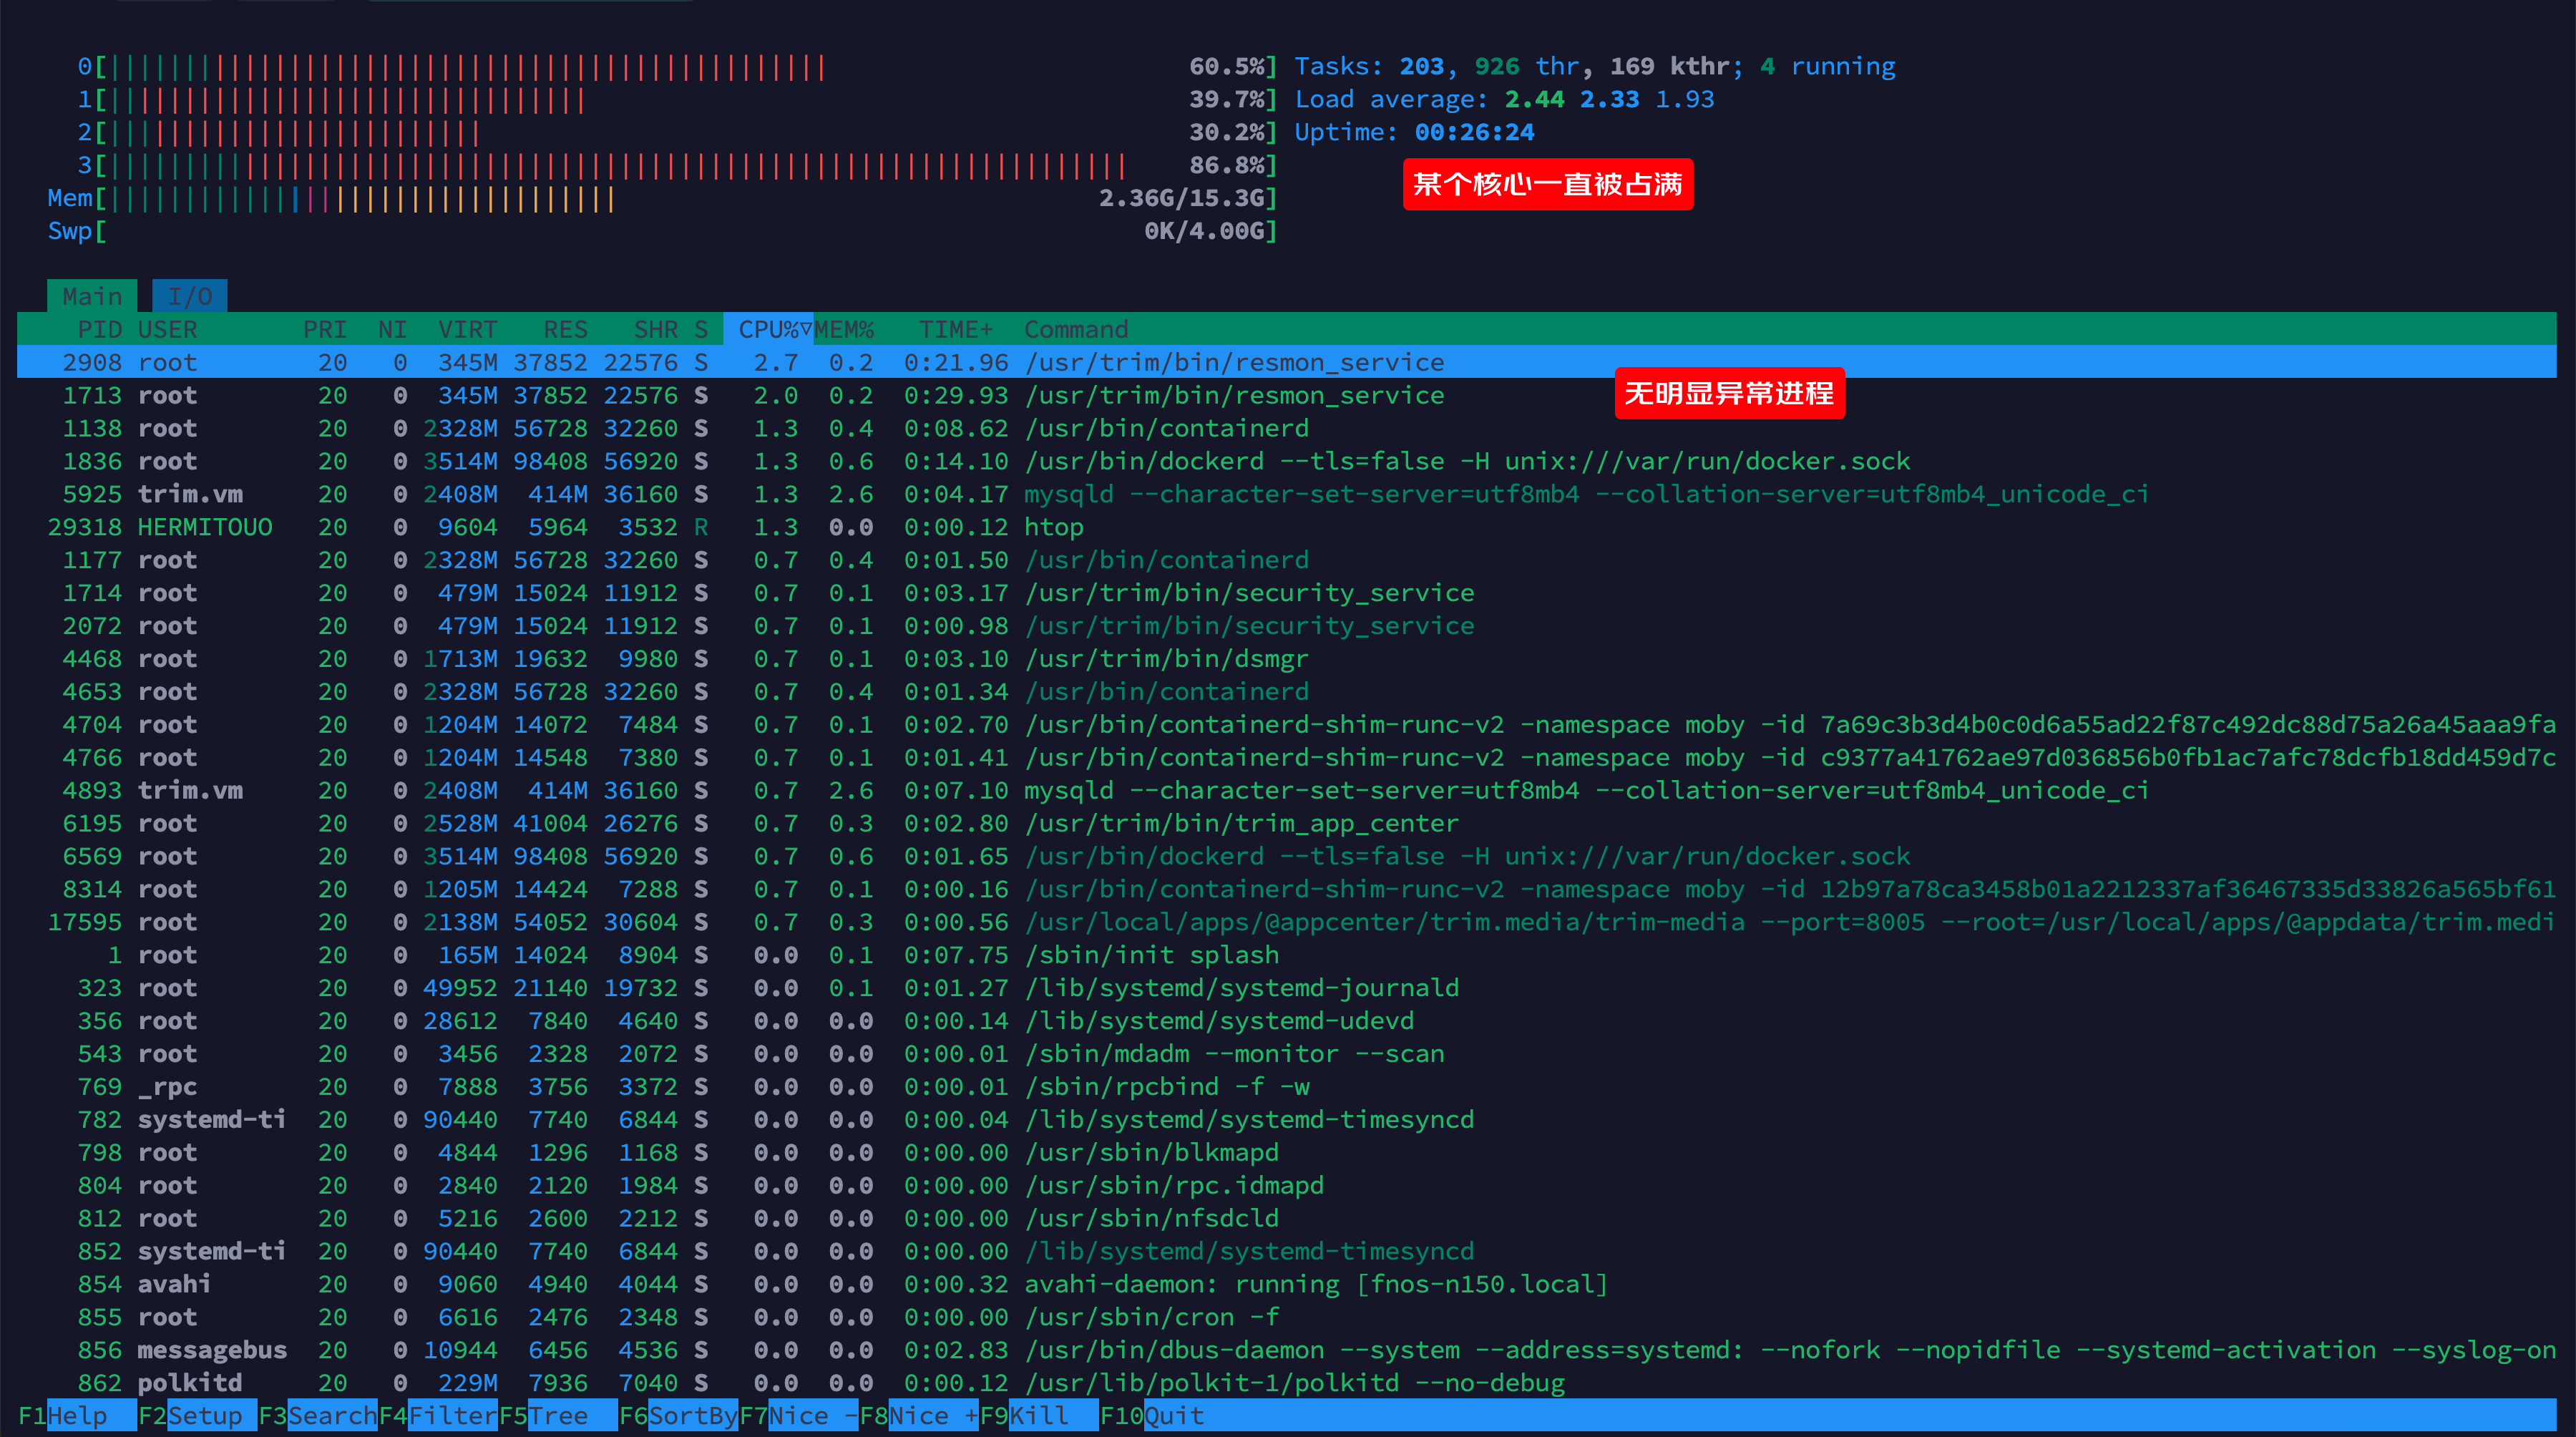Select the /usr/trim/bin/dsmgr process row
Viewport: 2576px width, 1437px height.
click(1165, 659)
